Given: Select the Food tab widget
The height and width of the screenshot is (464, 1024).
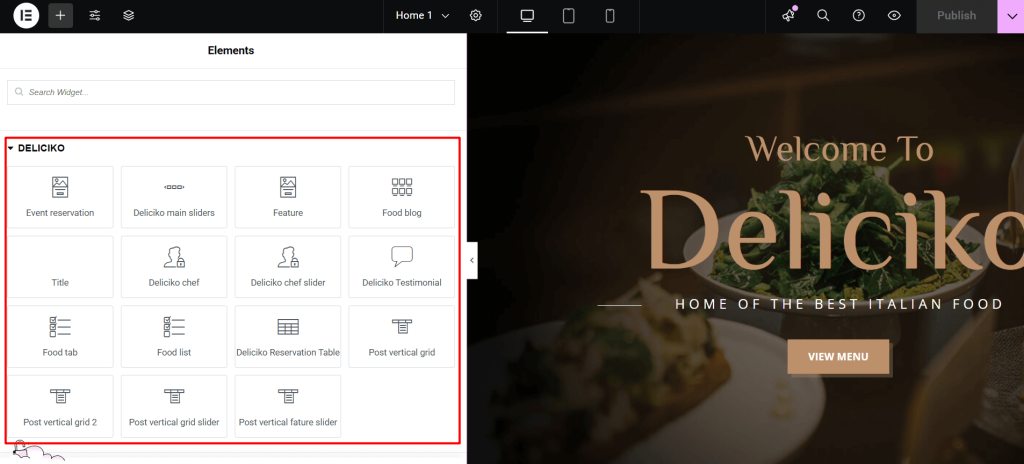Looking at the screenshot, I should pos(60,337).
